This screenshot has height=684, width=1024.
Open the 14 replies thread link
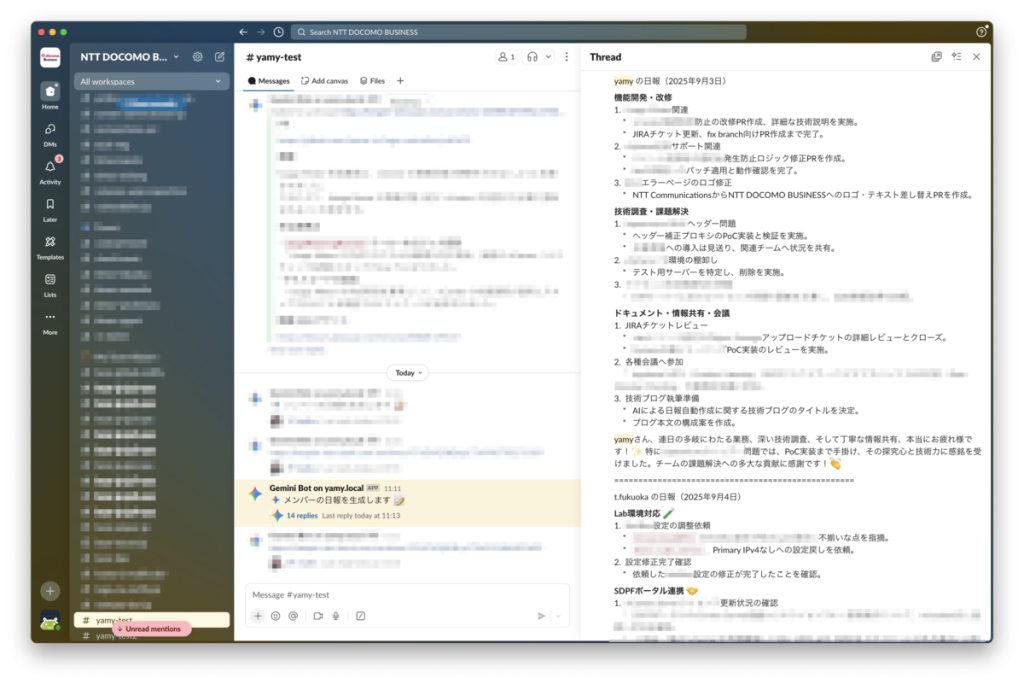[302, 516]
